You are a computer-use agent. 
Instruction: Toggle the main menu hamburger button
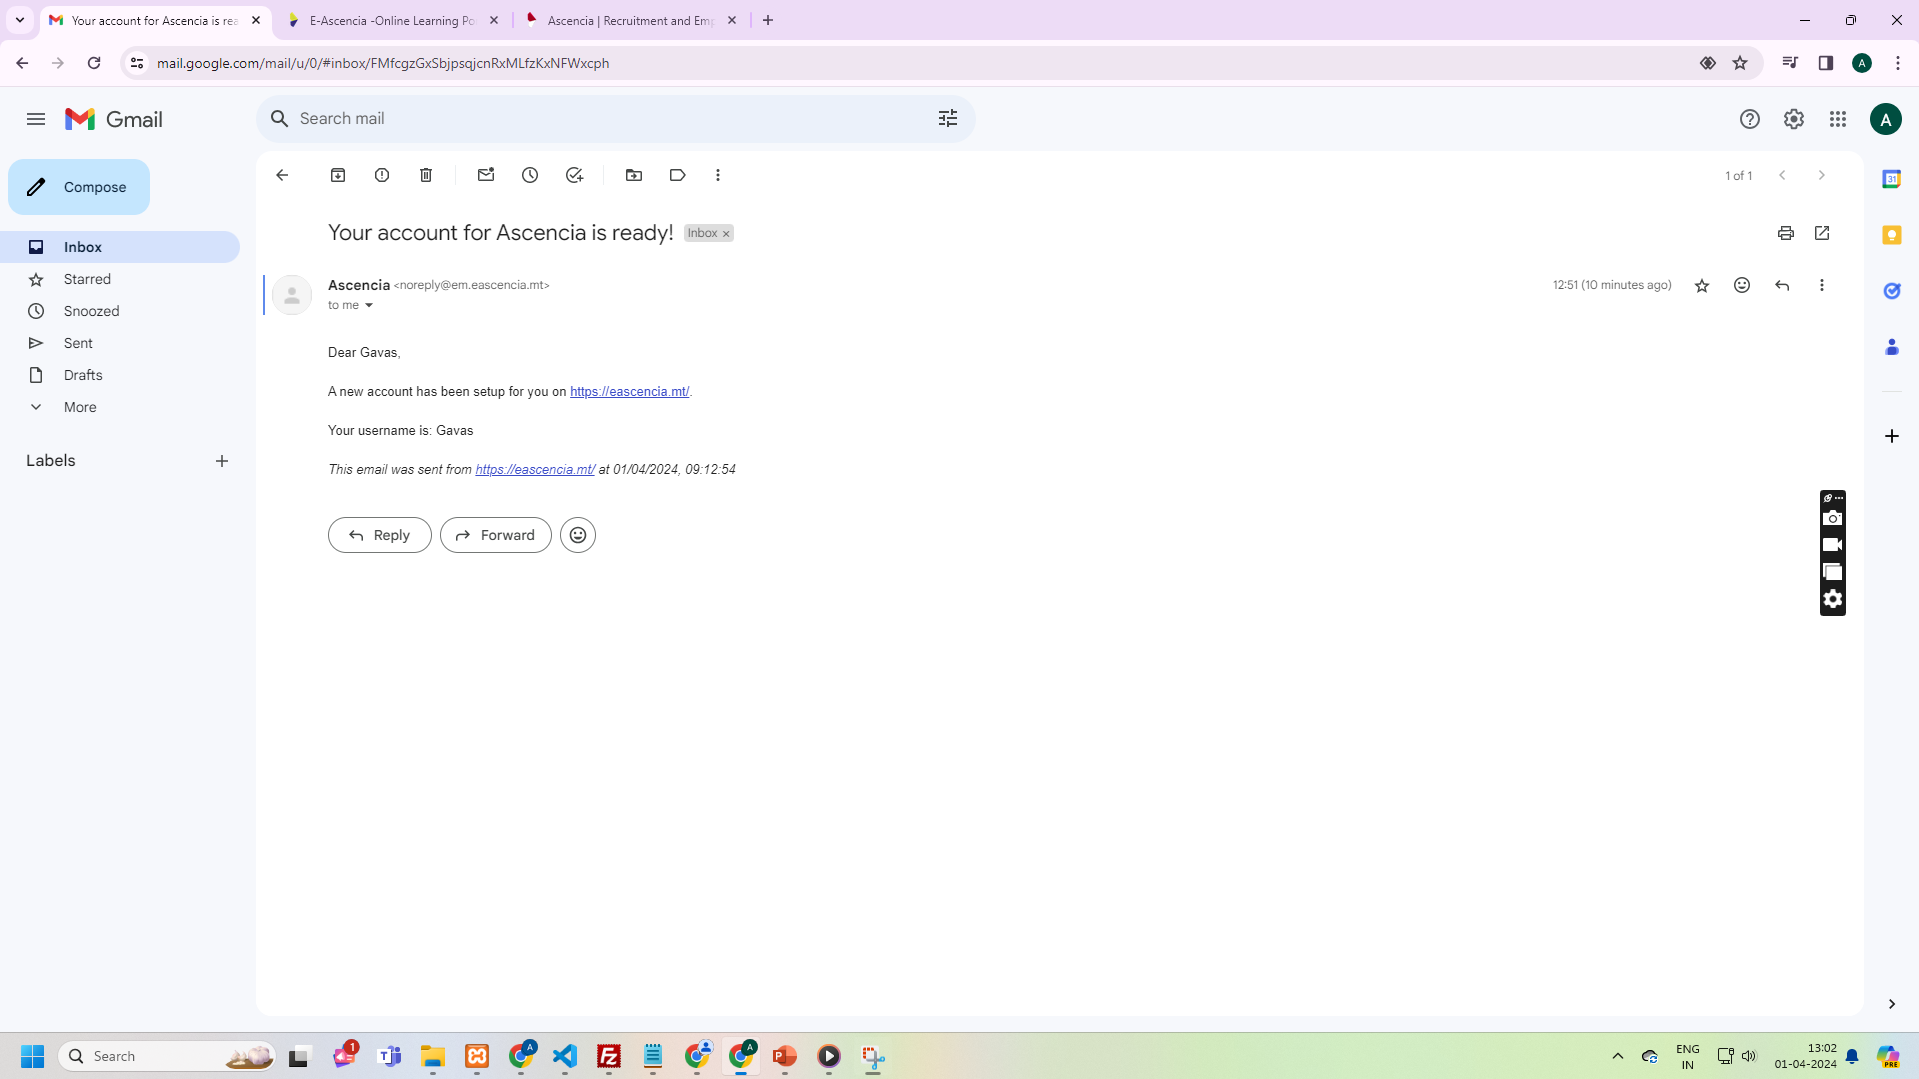click(36, 119)
